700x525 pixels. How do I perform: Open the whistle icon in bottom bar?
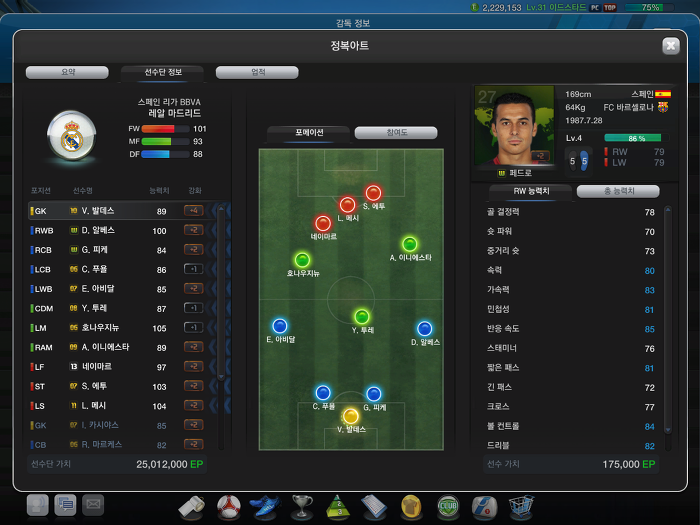coord(192,507)
